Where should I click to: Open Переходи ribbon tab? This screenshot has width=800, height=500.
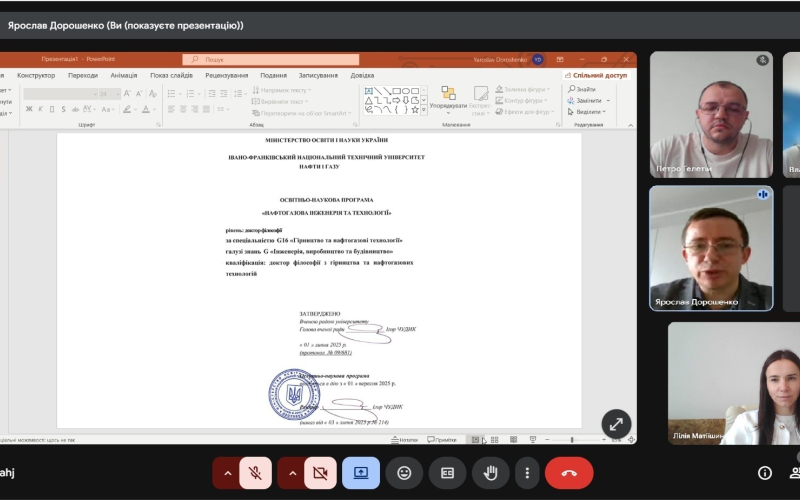[x=83, y=76]
